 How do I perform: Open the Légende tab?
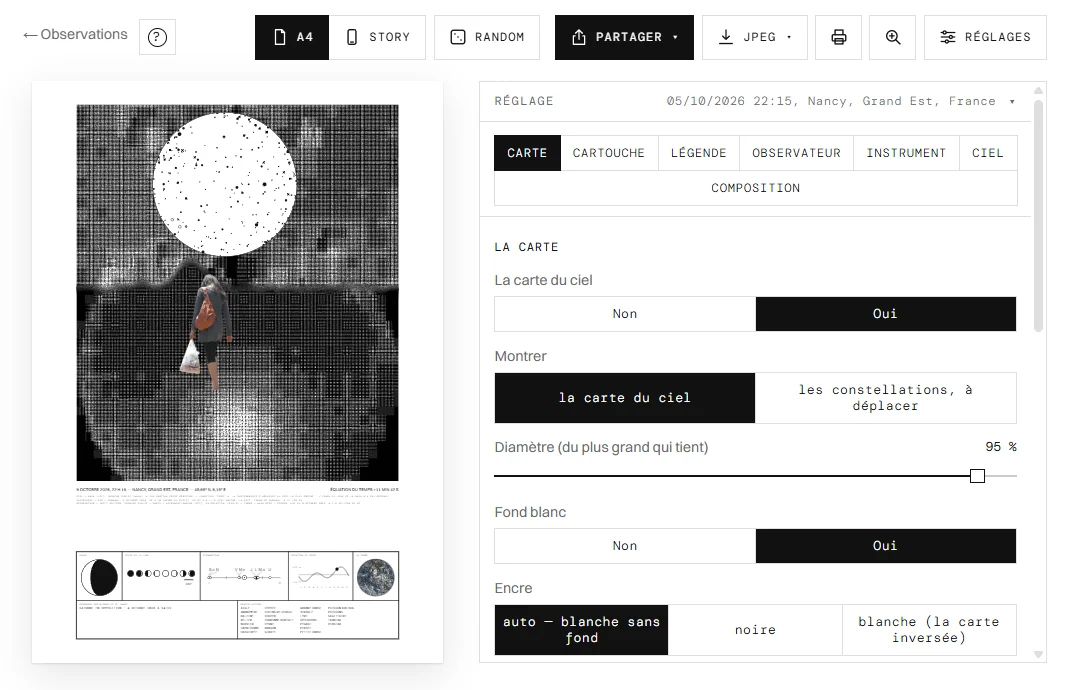pyautogui.click(x=699, y=153)
